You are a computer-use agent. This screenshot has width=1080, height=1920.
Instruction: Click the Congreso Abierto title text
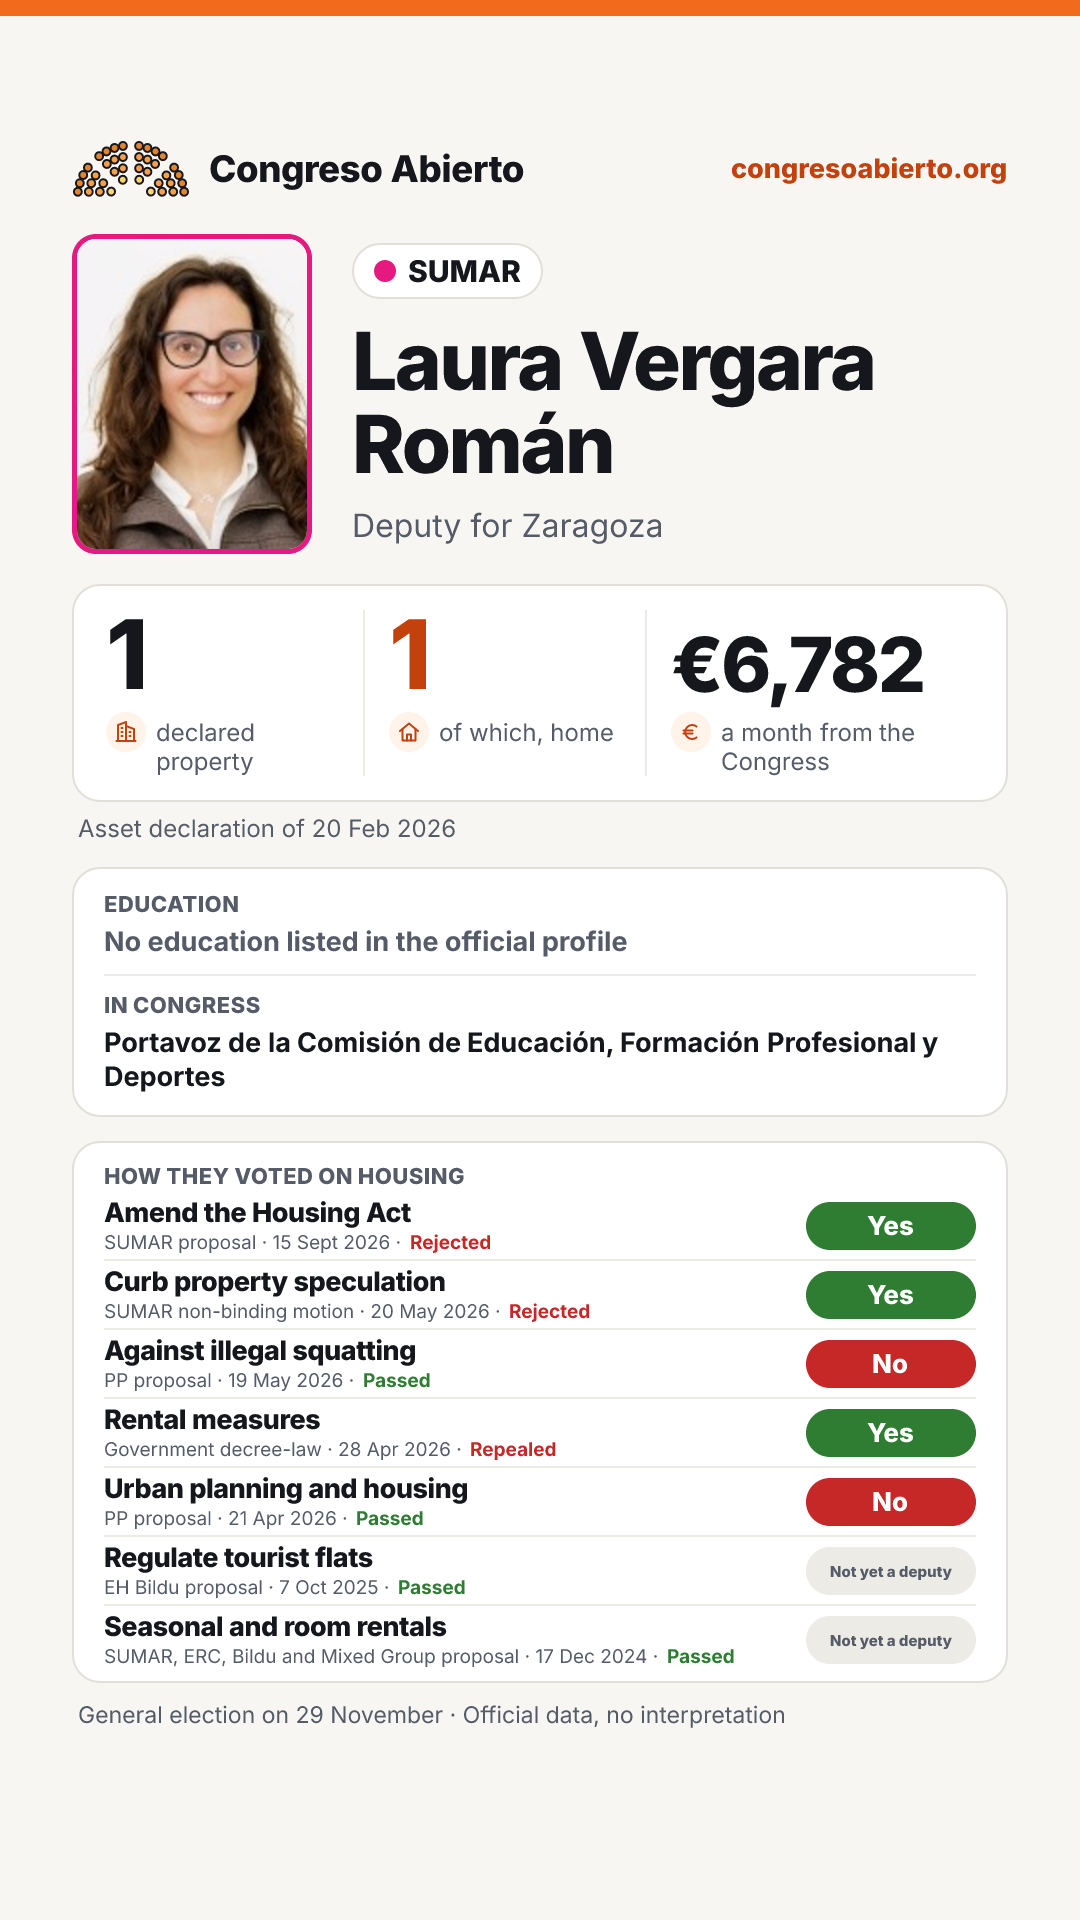coord(367,169)
